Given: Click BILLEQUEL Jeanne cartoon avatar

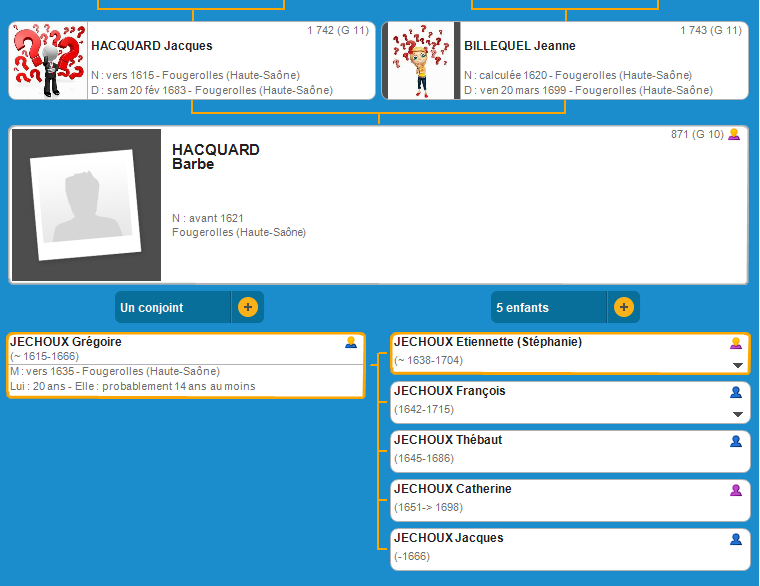Looking at the screenshot, I should pyautogui.click(x=419, y=62).
